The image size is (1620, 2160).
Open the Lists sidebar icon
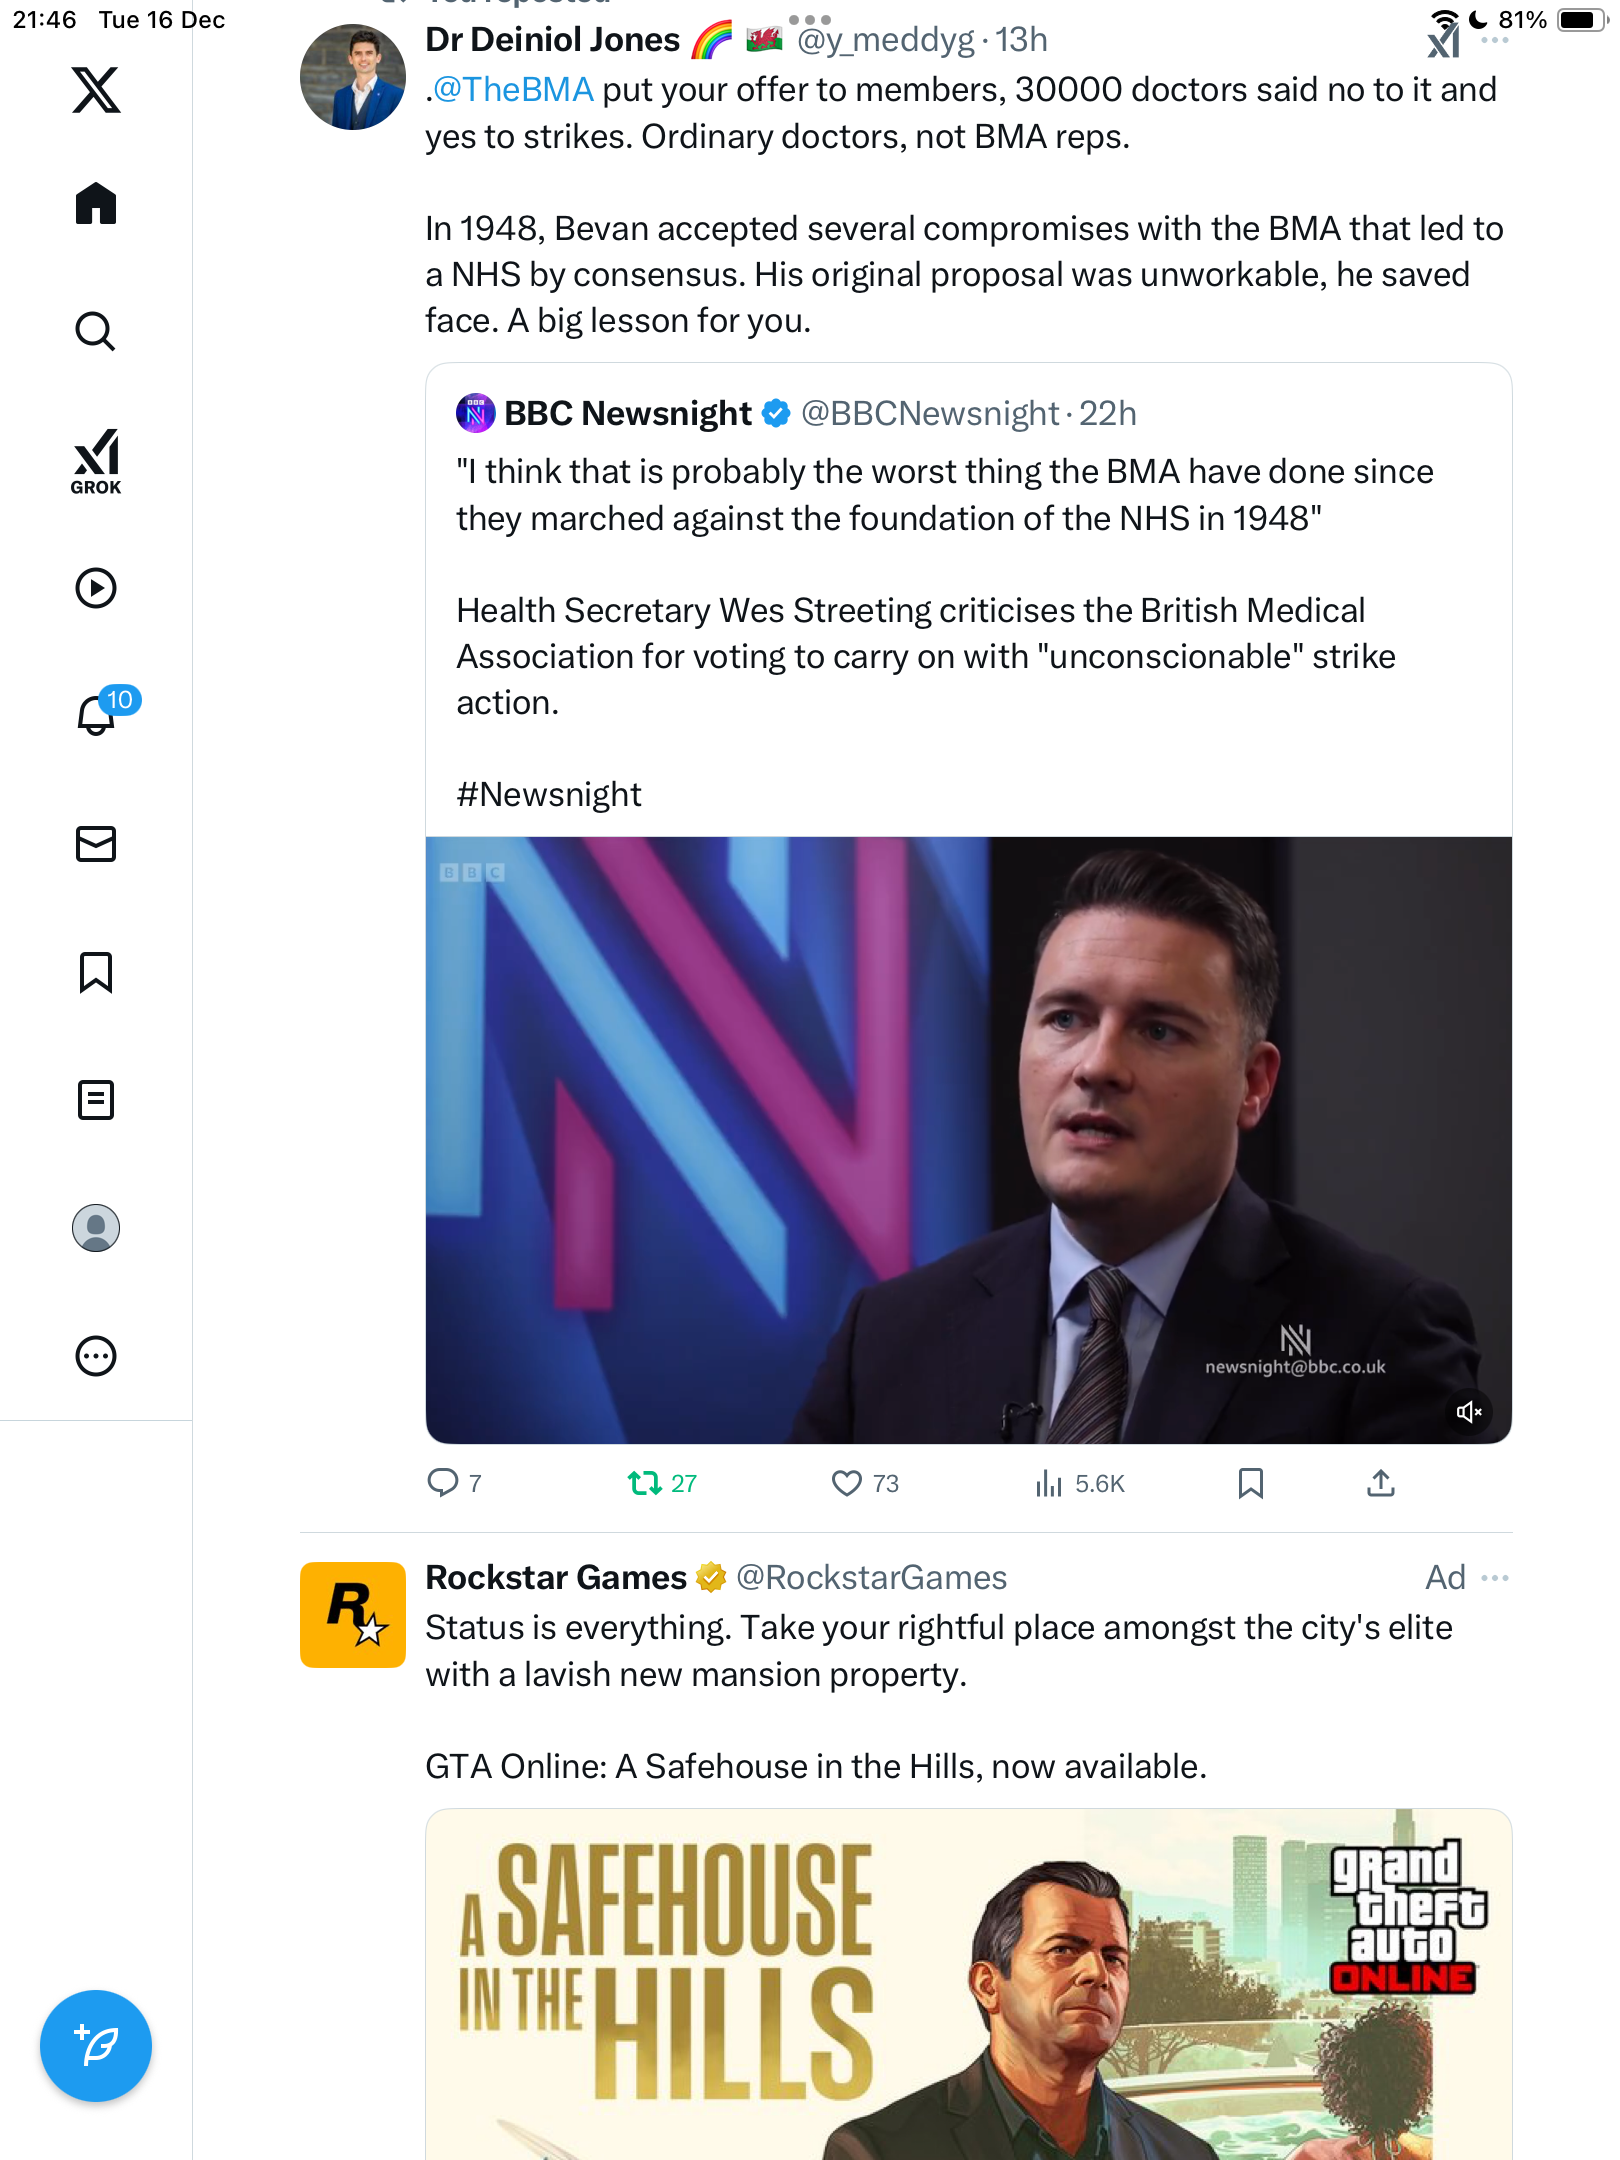coord(96,1100)
